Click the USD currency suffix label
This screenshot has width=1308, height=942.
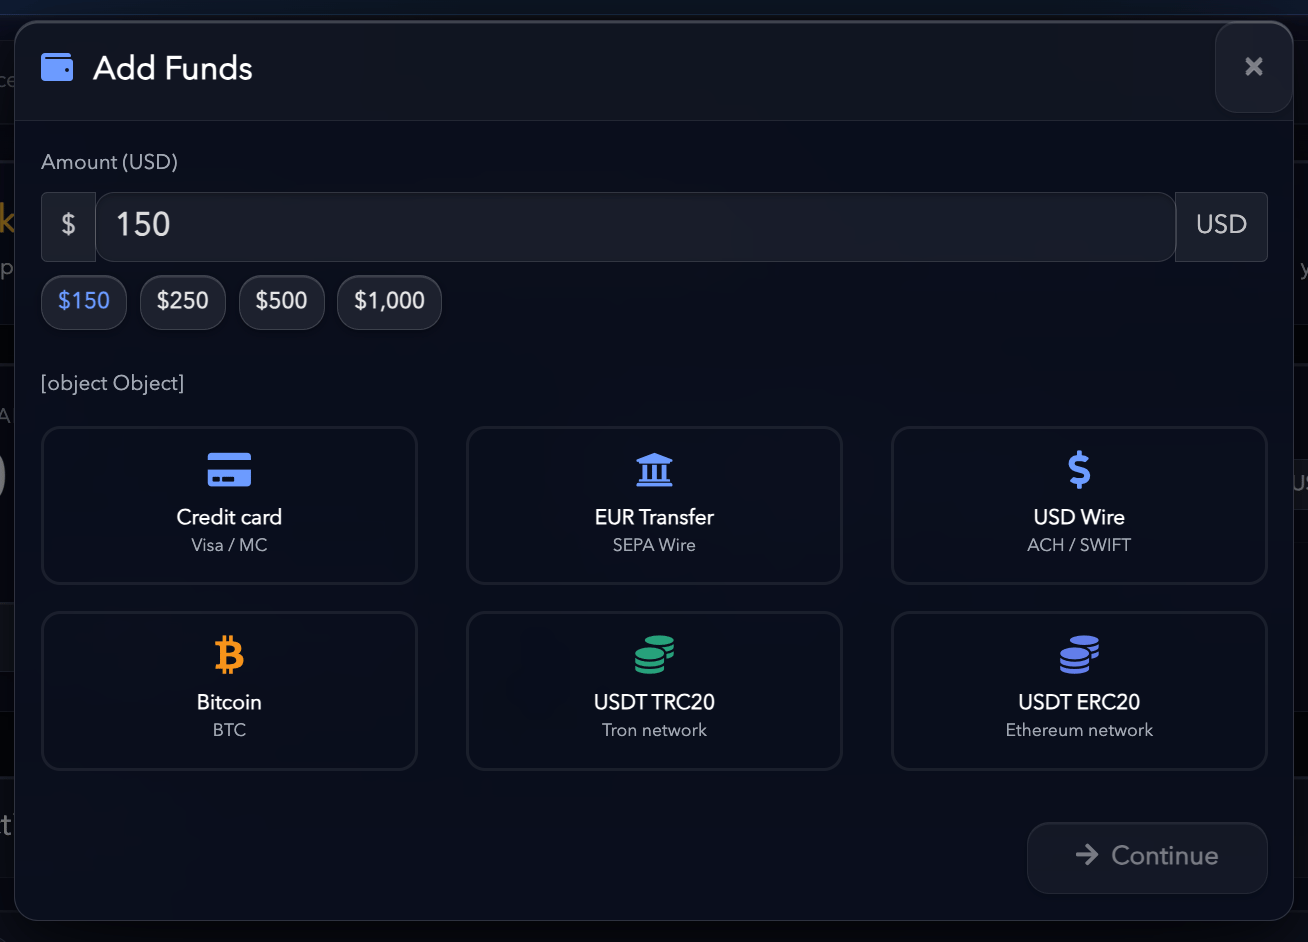coord(1221,227)
